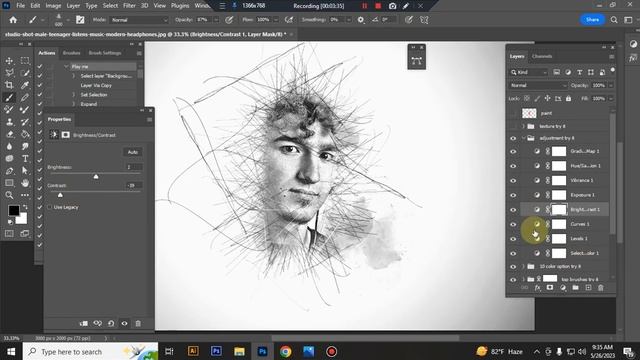
Task: Open the File menu
Action: [20, 6]
